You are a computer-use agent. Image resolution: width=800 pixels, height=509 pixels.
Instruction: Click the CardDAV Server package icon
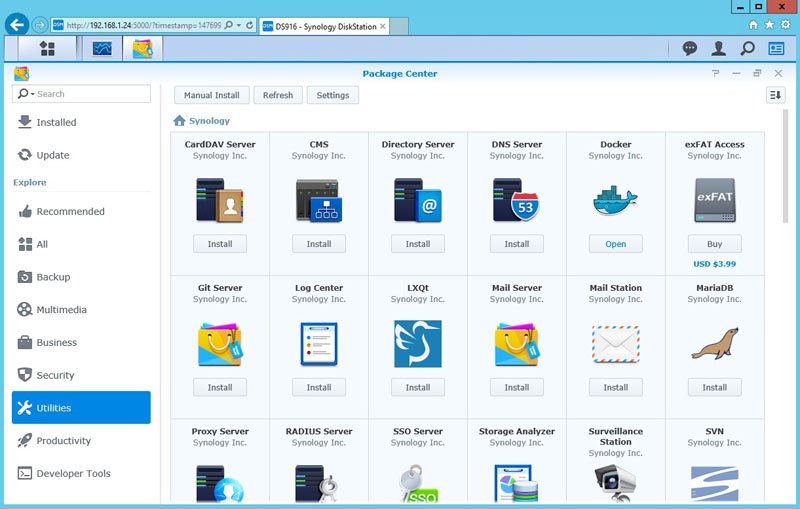[220, 200]
